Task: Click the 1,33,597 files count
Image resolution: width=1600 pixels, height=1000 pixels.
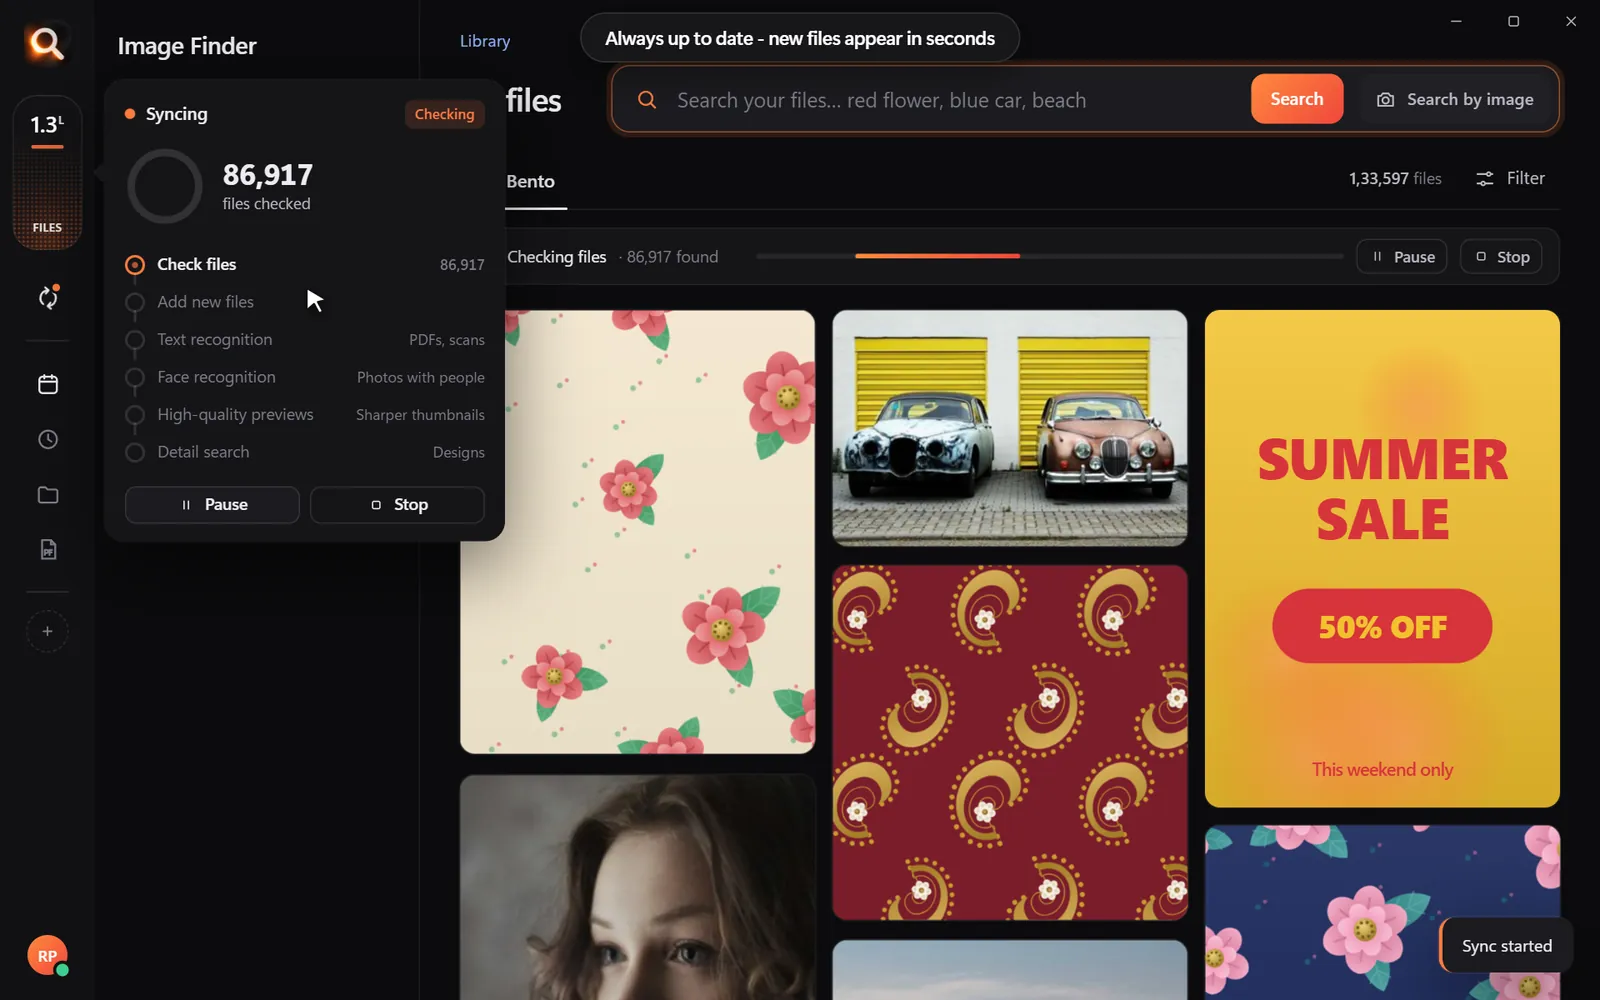Action: (x=1395, y=178)
